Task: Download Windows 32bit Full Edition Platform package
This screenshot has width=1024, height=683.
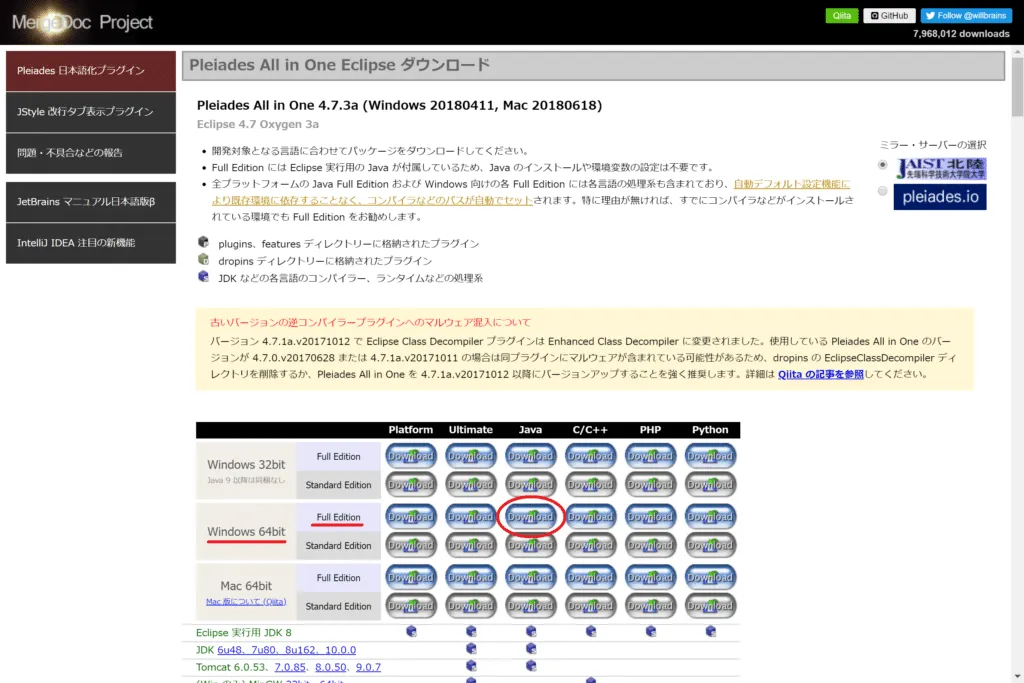Action: click(411, 456)
